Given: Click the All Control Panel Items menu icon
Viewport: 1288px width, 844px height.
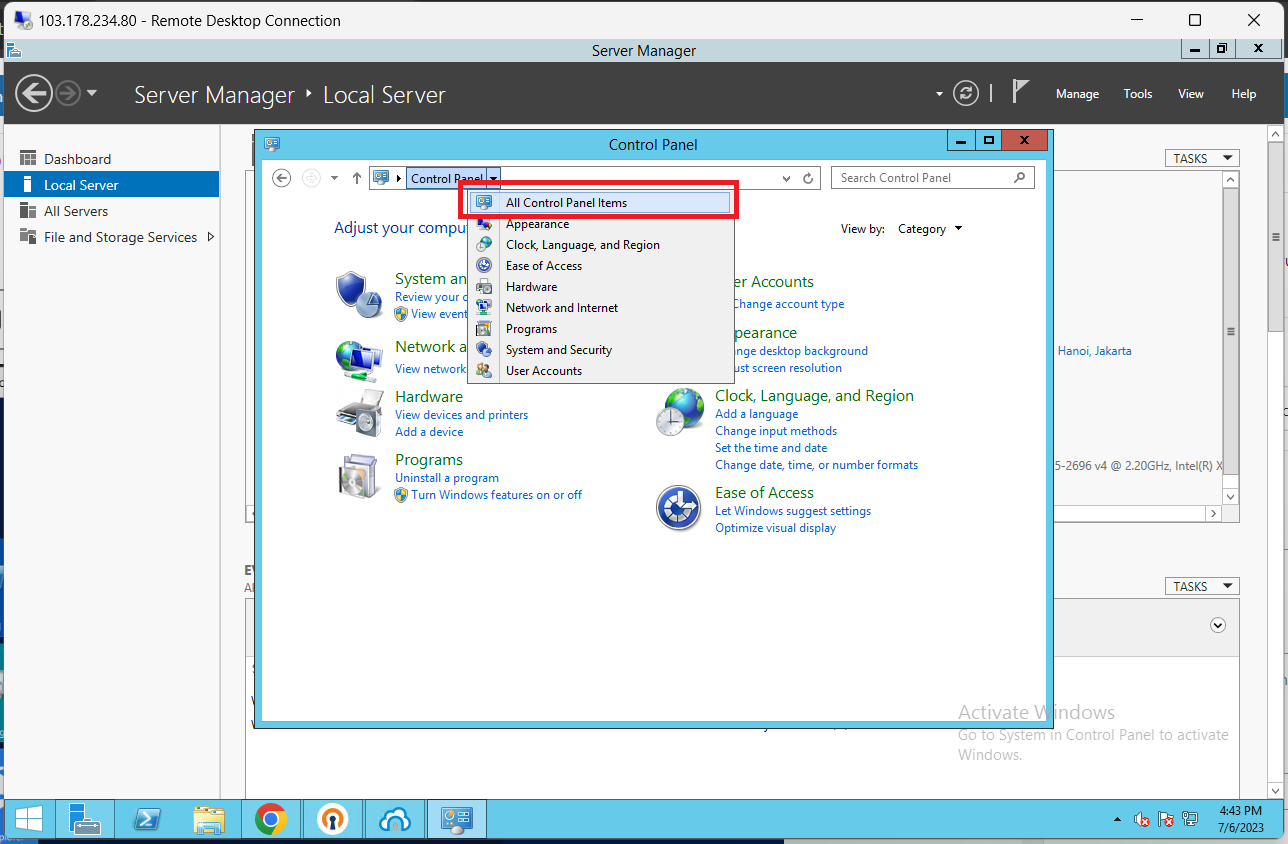Looking at the screenshot, I should pyautogui.click(x=484, y=202).
